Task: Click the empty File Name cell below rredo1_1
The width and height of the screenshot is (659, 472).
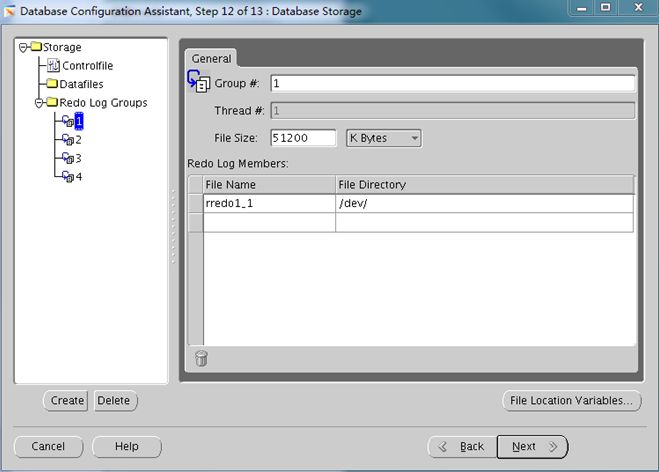Action: click(x=269, y=222)
